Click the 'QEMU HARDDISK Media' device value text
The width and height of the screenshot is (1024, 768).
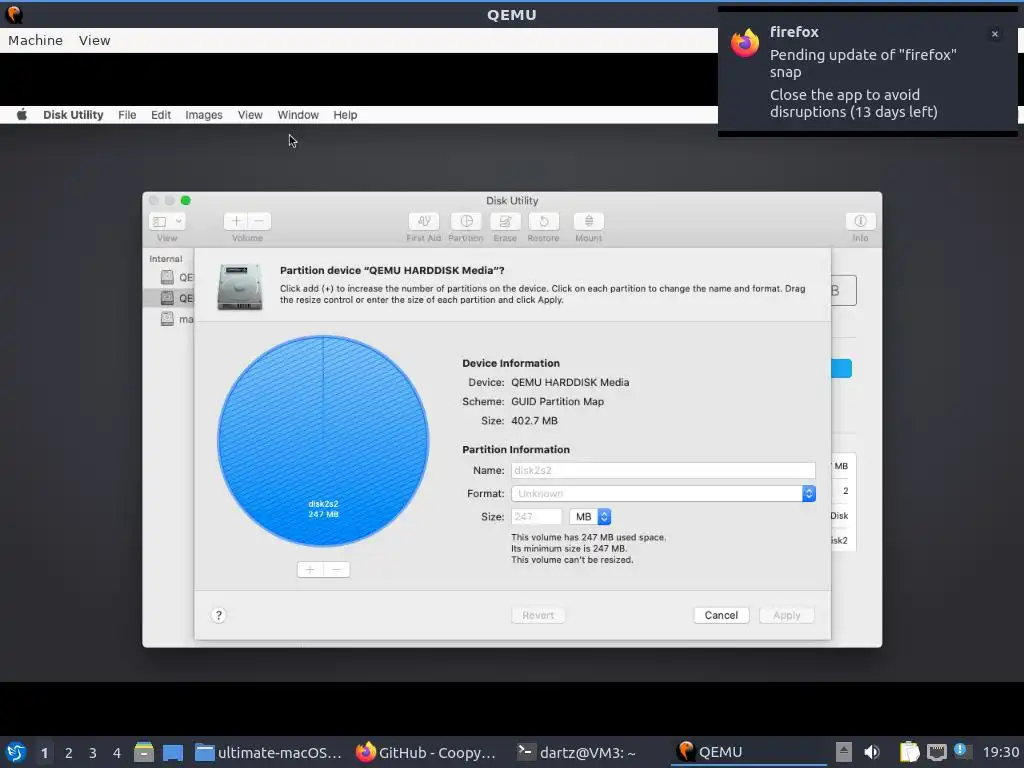(x=570, y=382)
